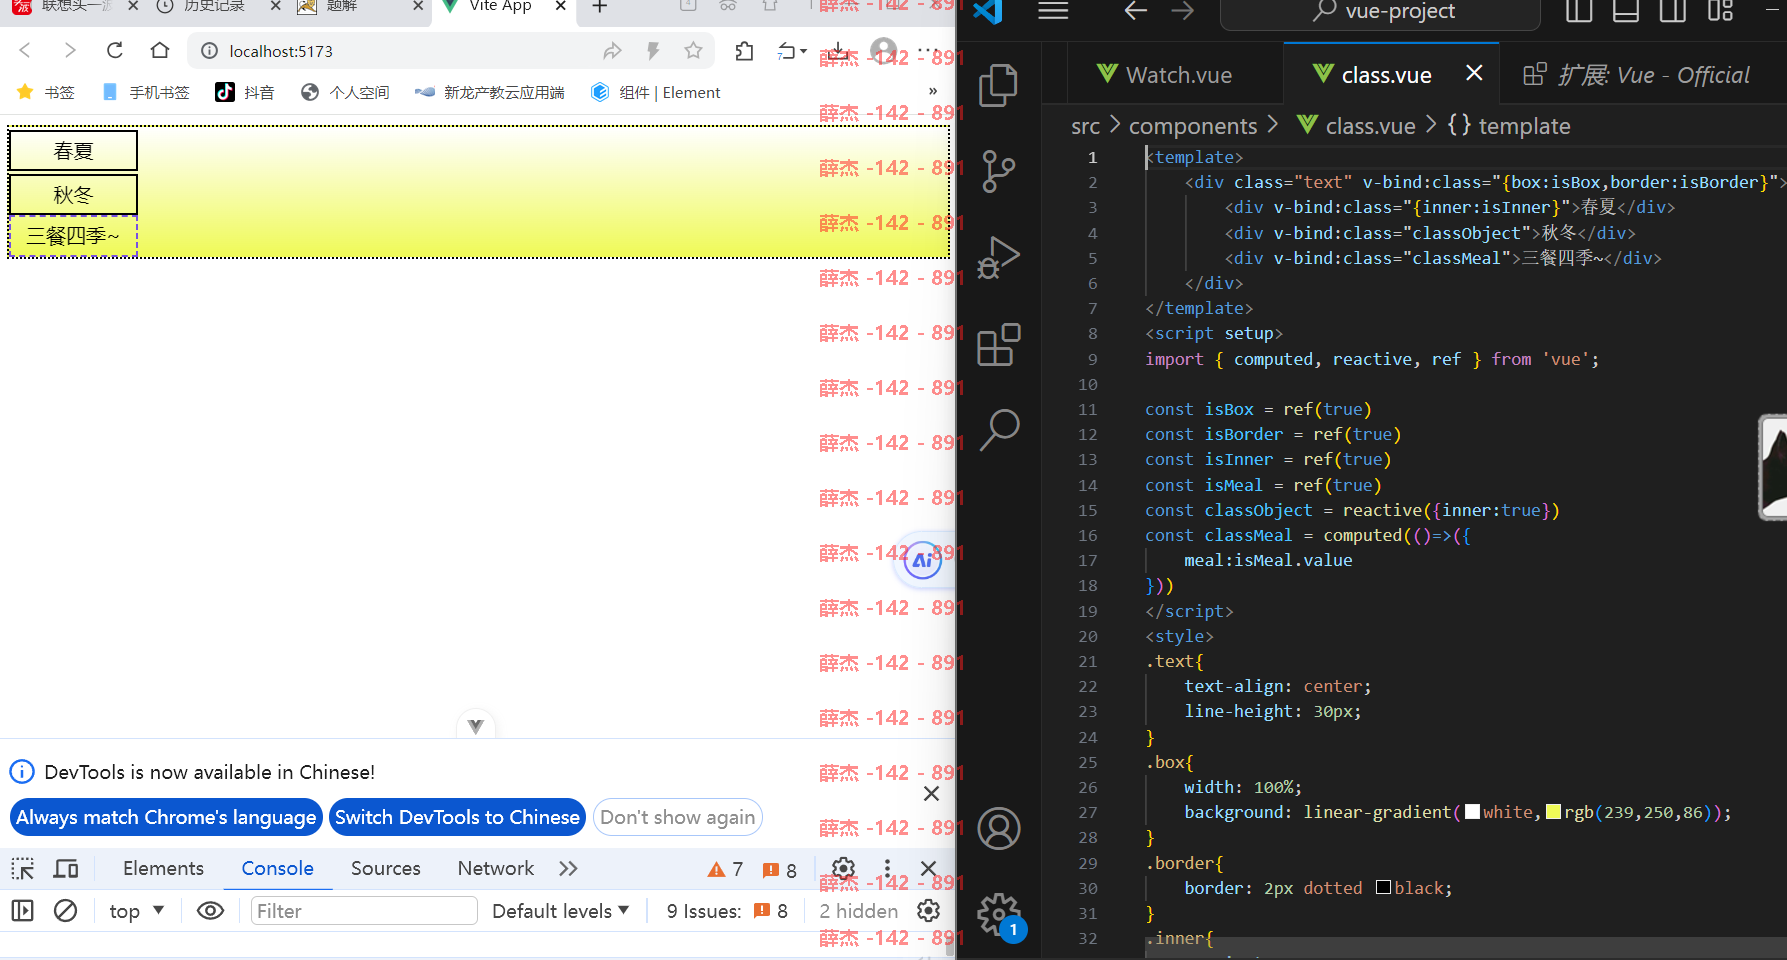Image resolution: width=1787 pixels, height=960 pixels.
Task: Click the components breadcrumb segment
Action: [1193, 126]
